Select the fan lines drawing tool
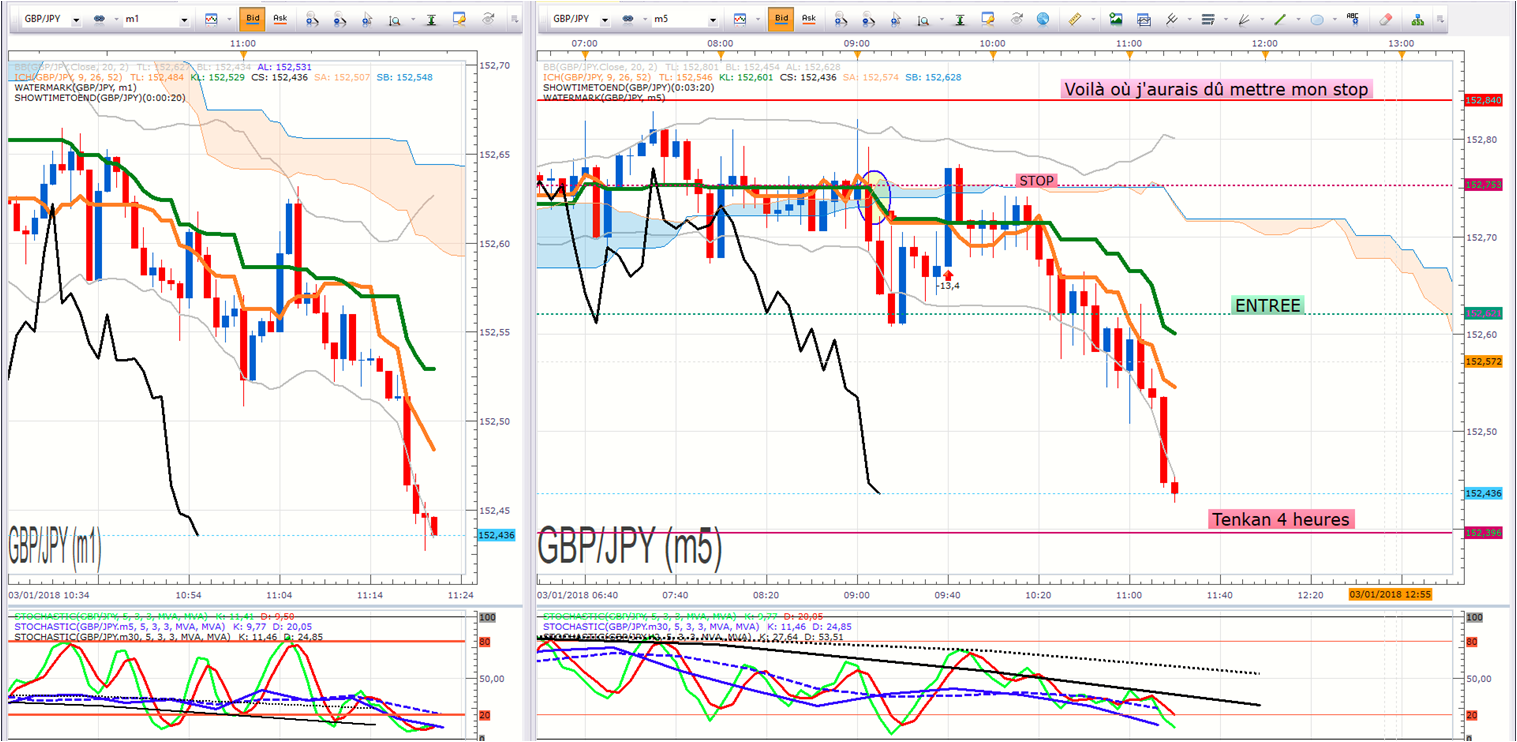 1245,19
